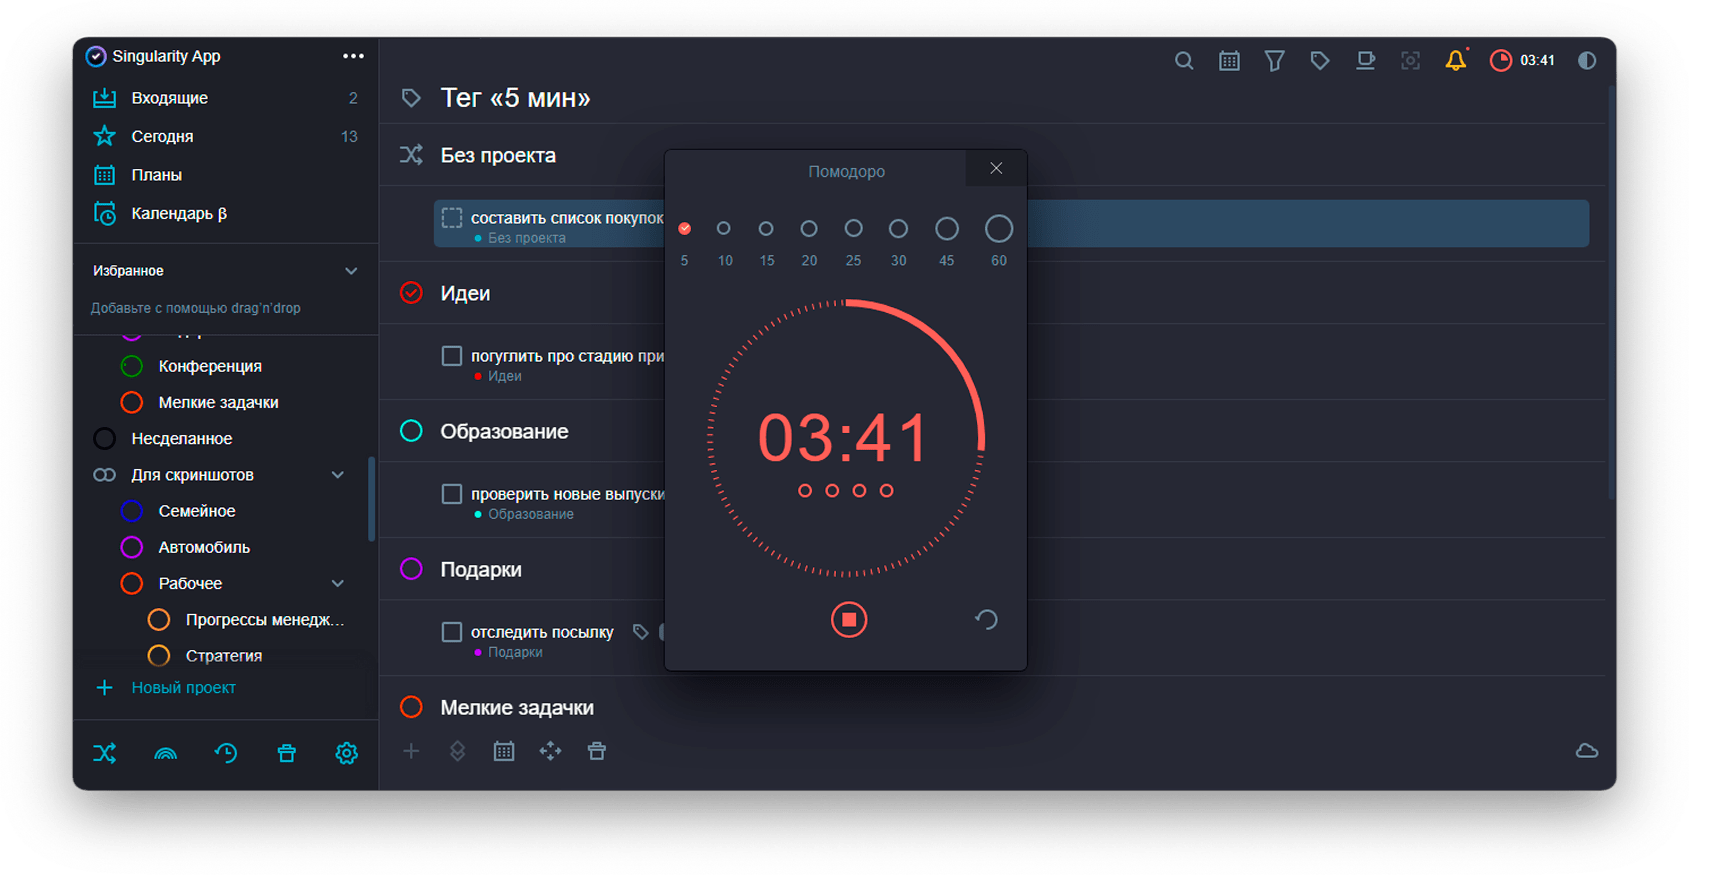Select the Семейное project

tap(196, 511)
